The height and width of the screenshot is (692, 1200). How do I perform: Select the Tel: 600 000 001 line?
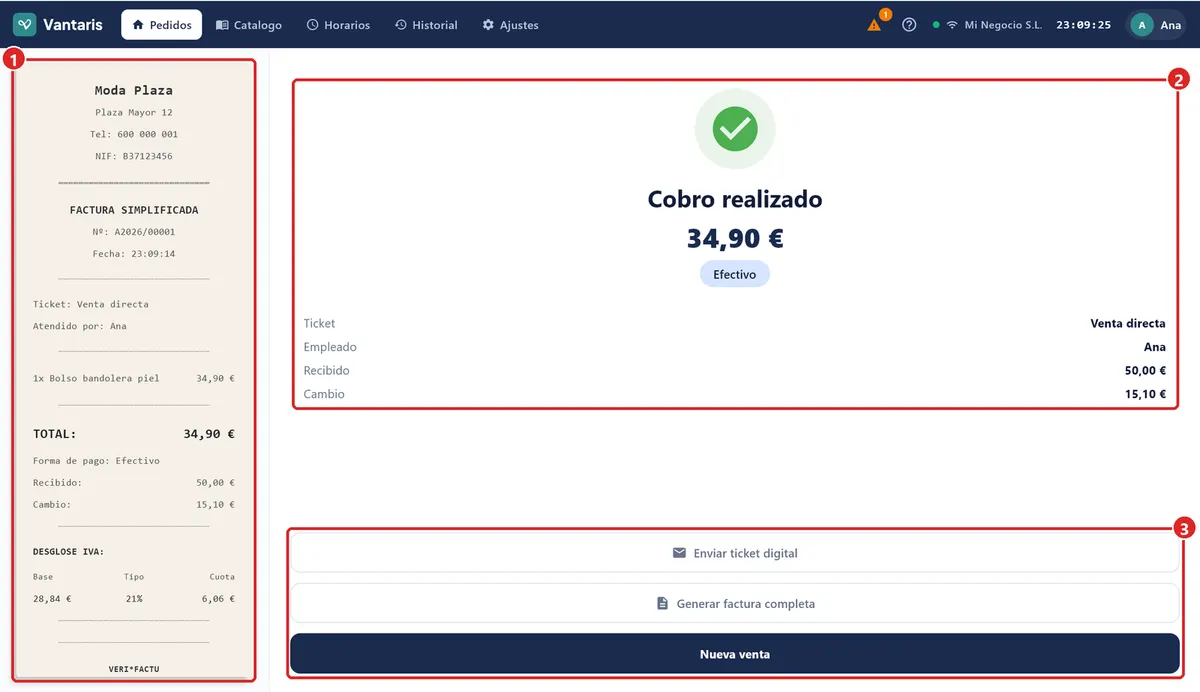pos(134,134)
